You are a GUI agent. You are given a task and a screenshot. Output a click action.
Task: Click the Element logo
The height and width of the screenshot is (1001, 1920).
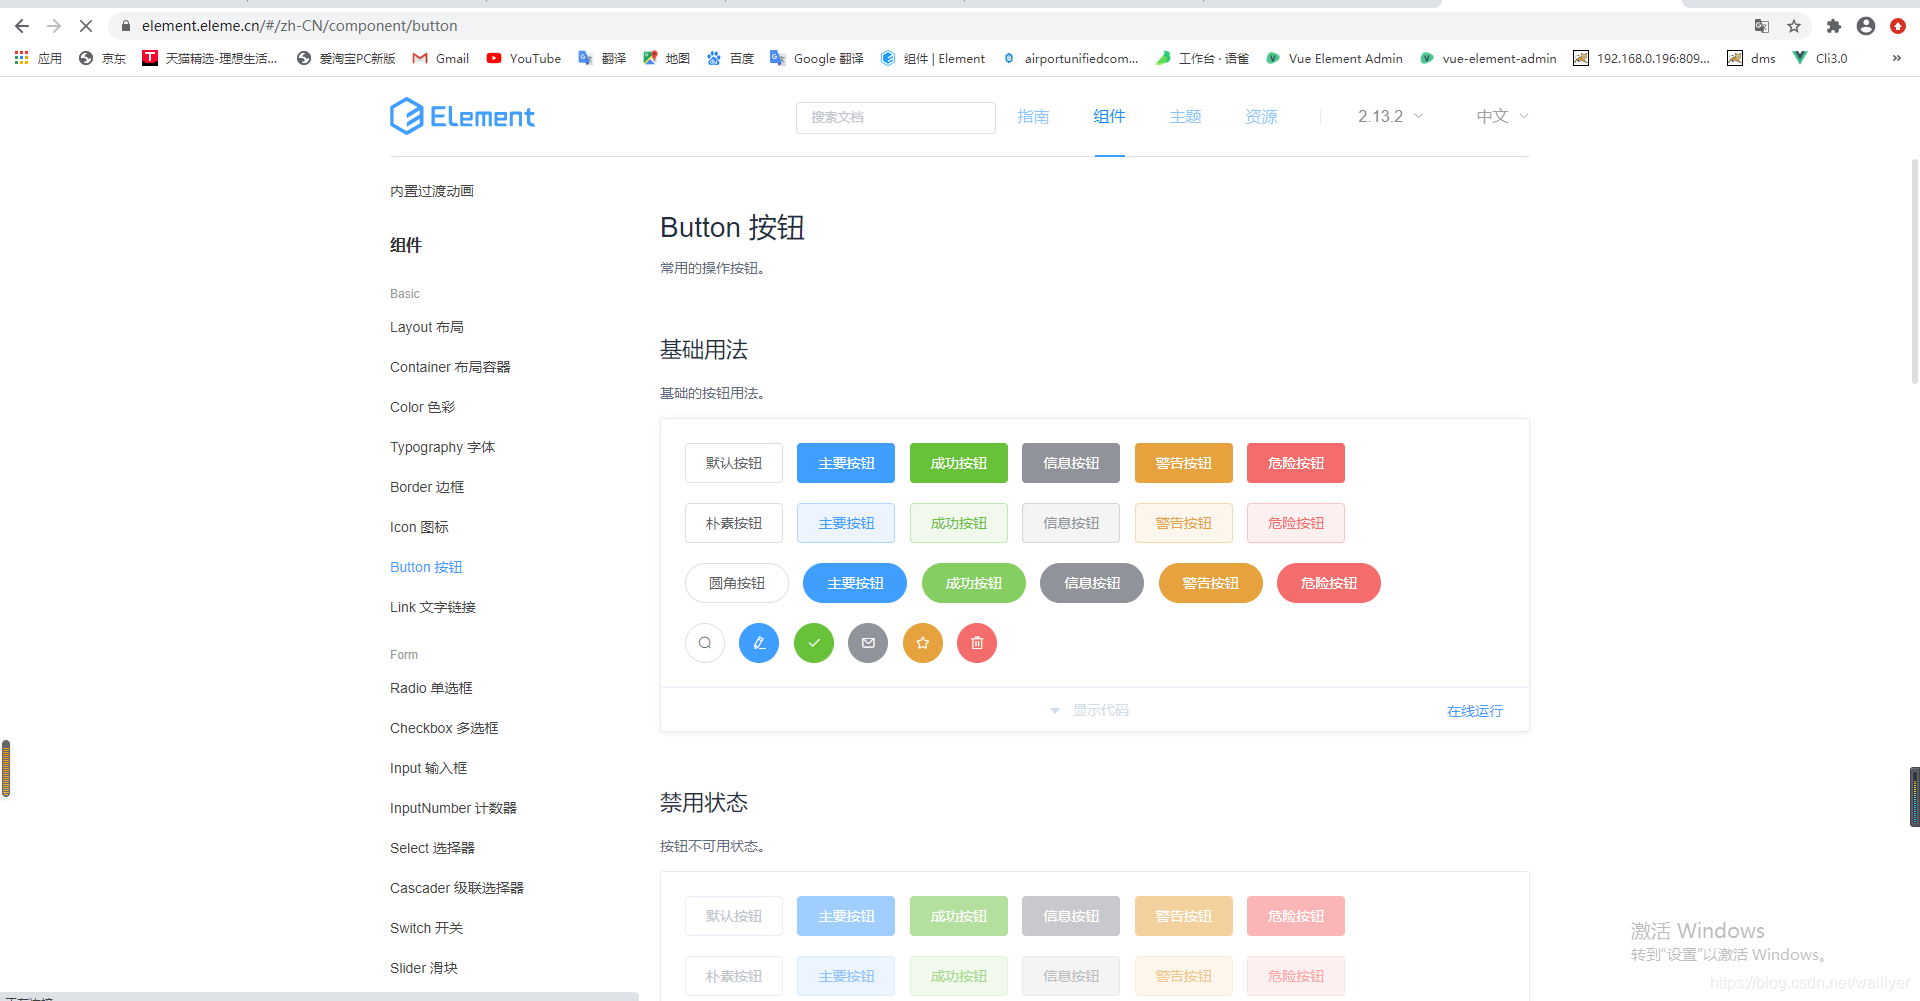tap(462, 116)
